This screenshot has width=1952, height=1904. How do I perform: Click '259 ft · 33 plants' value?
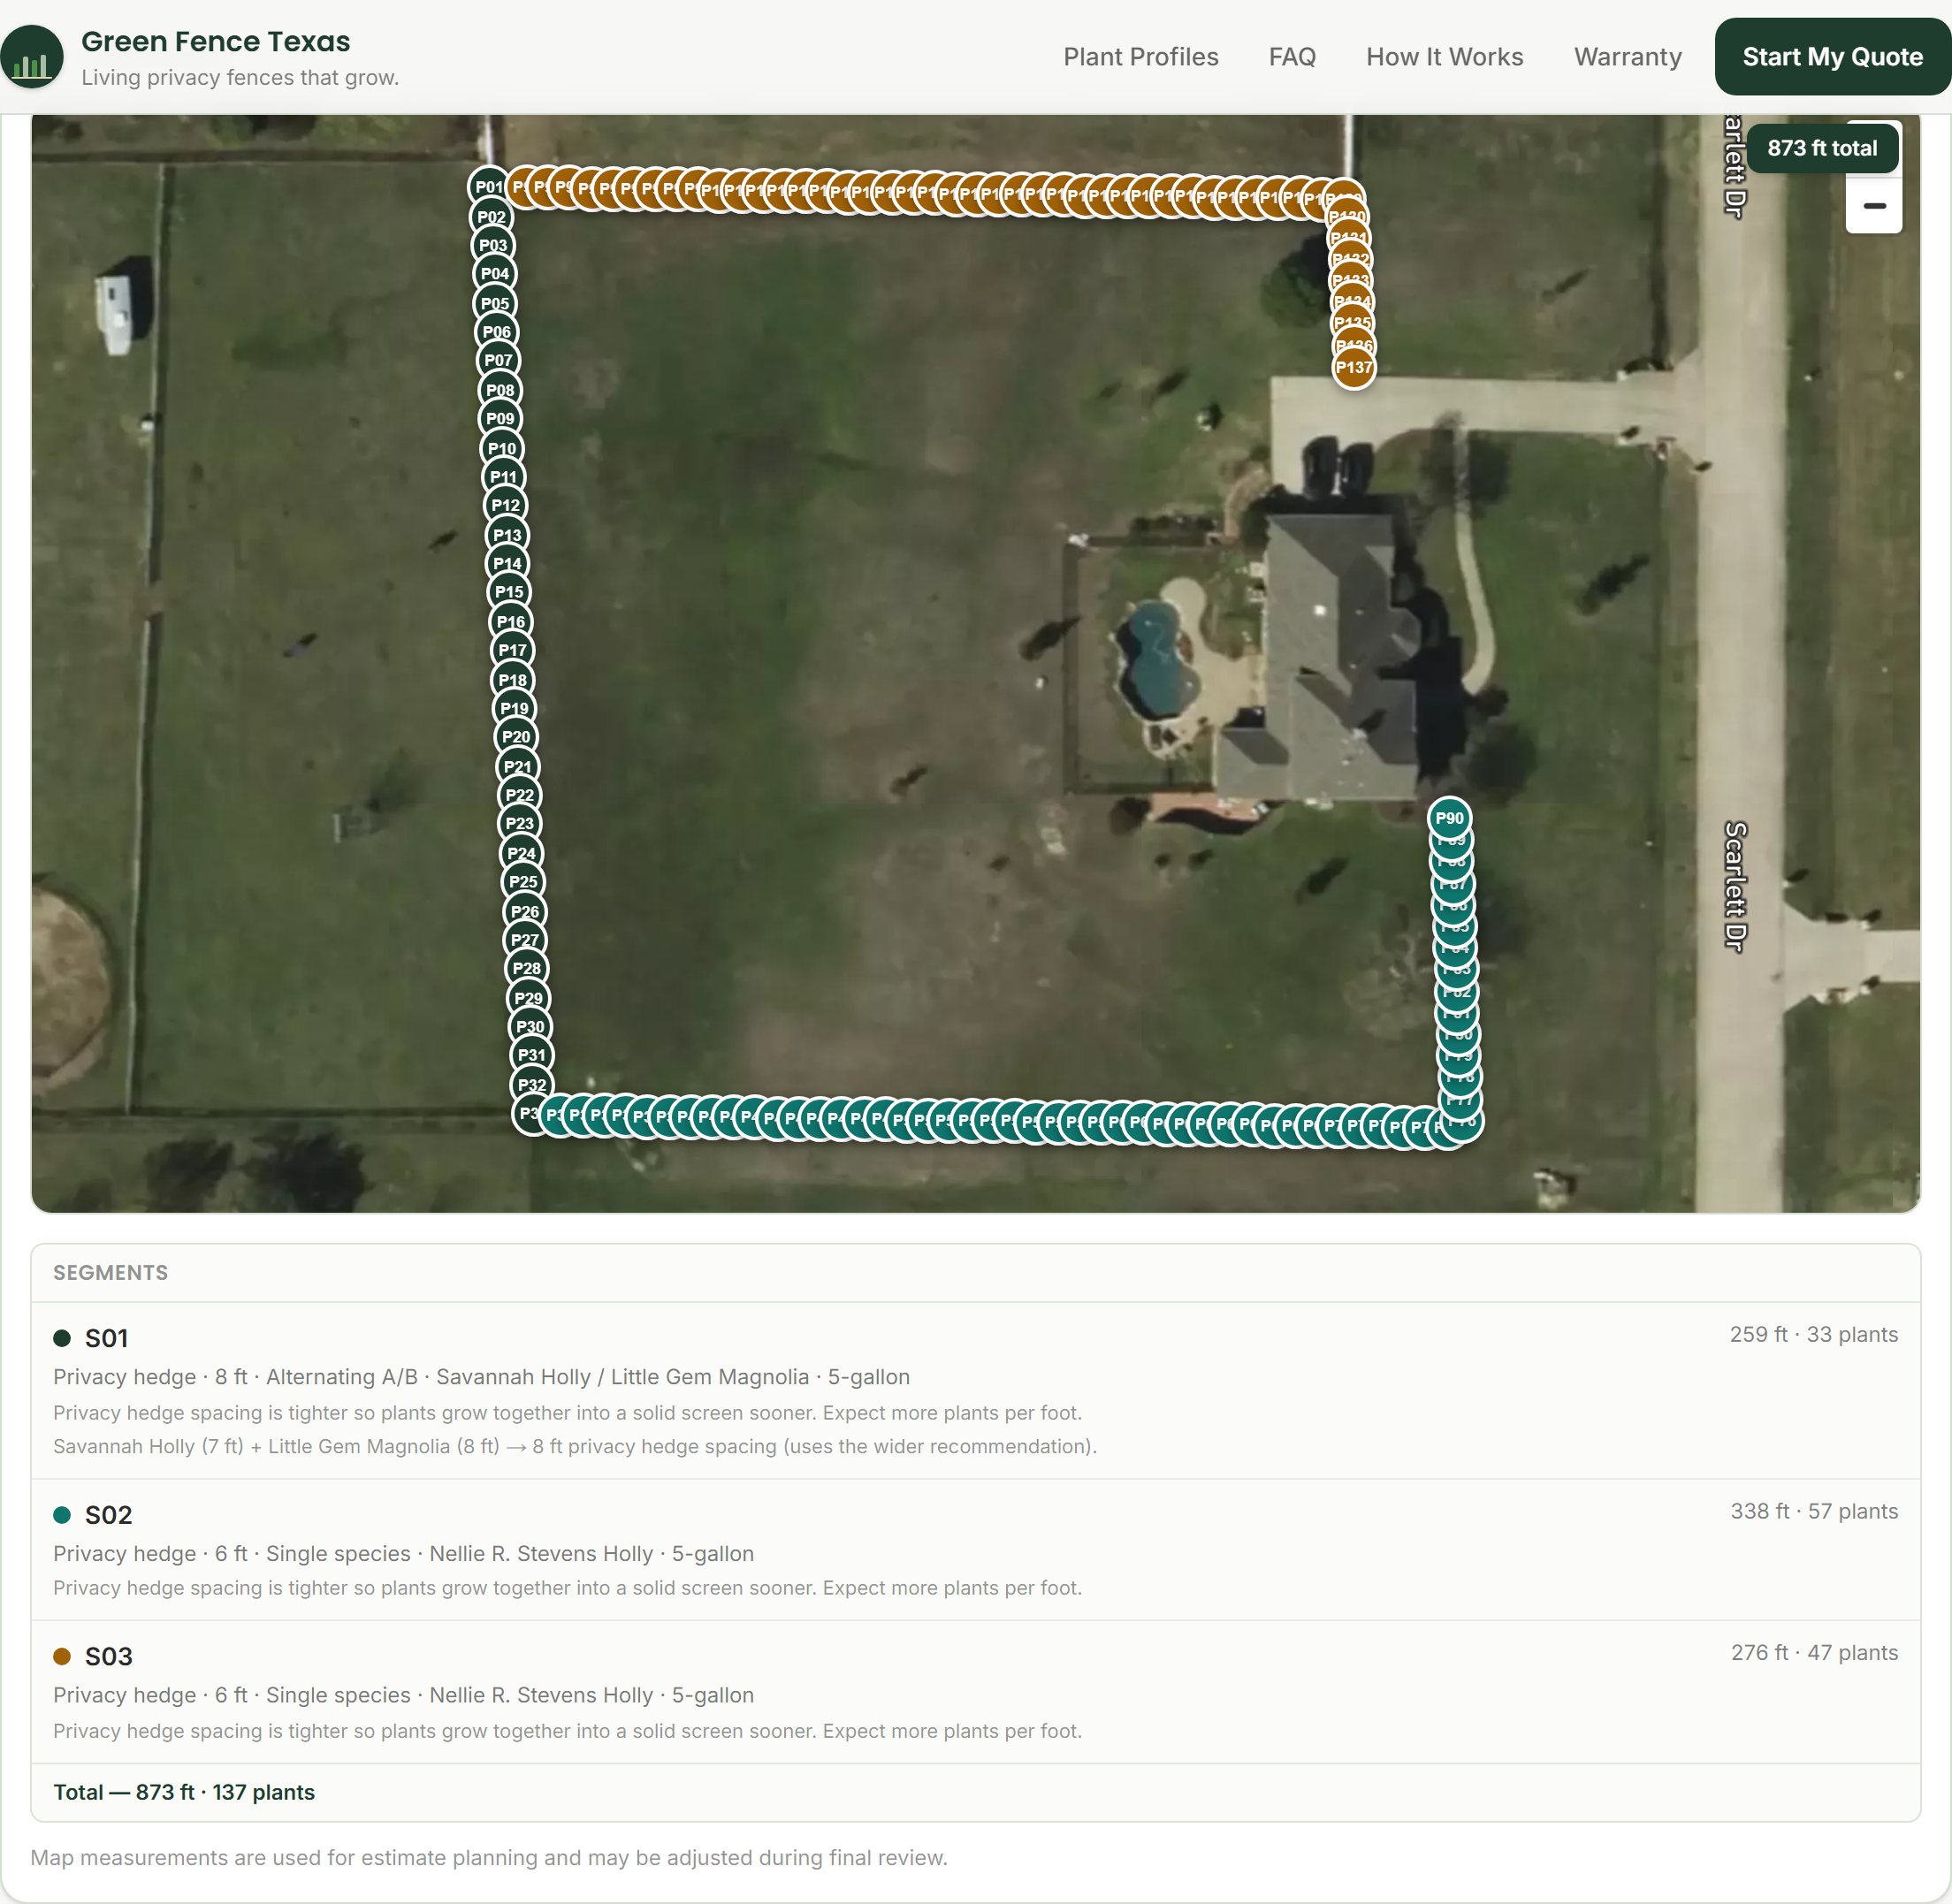pyautogui.click(x=1813, y=1334)
